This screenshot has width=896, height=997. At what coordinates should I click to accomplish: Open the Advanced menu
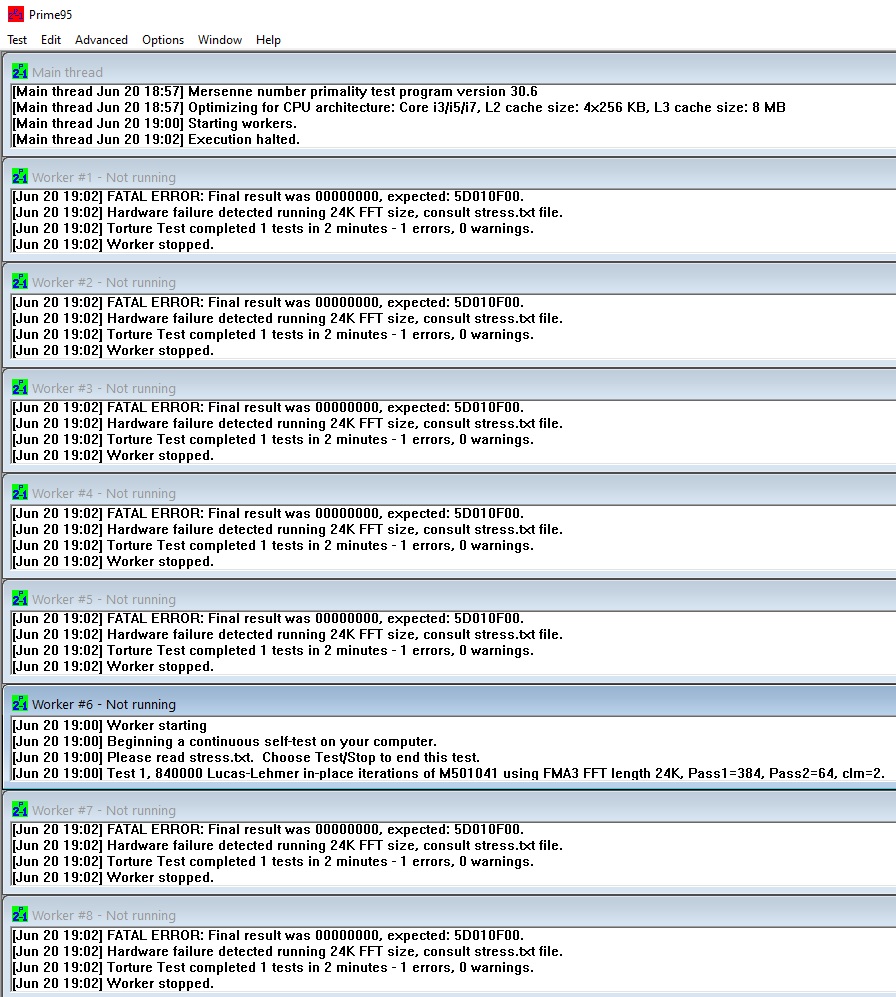[101, 40]
